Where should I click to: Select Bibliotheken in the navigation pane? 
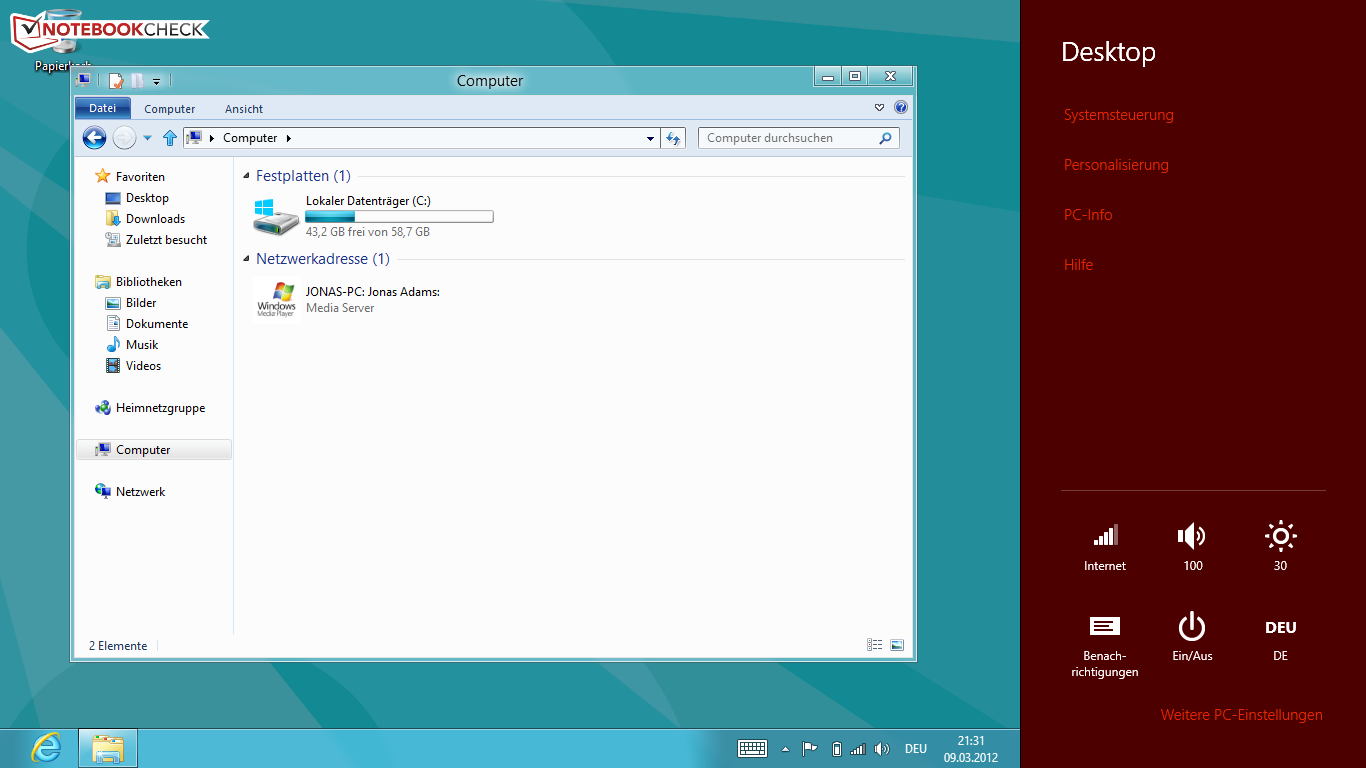click(x=148, y=282)
